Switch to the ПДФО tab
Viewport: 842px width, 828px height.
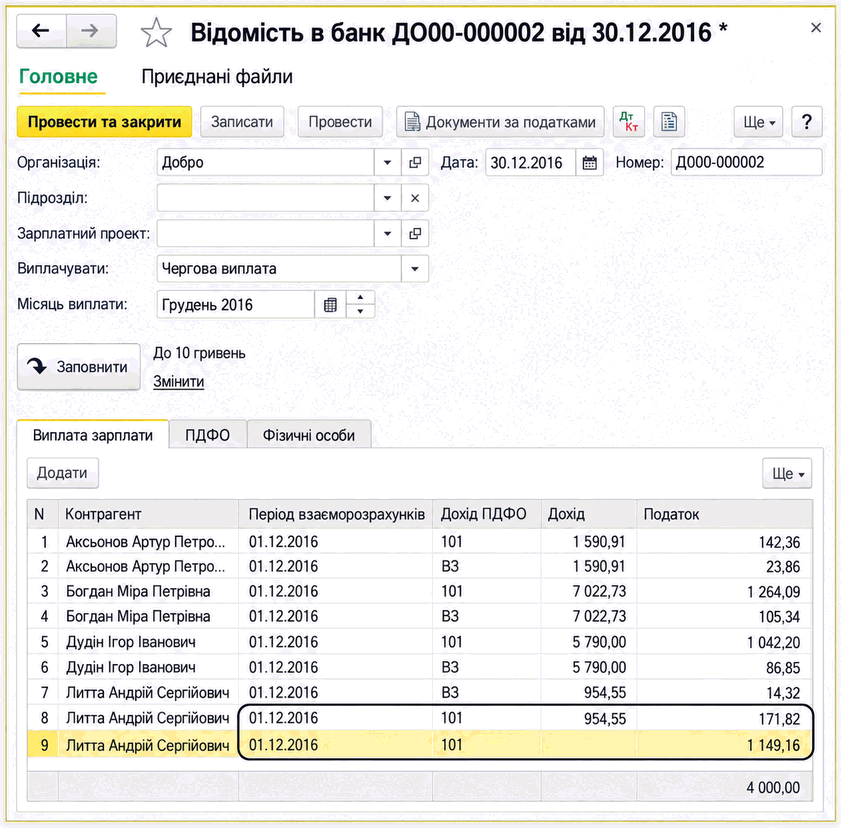tap(207, 435)
